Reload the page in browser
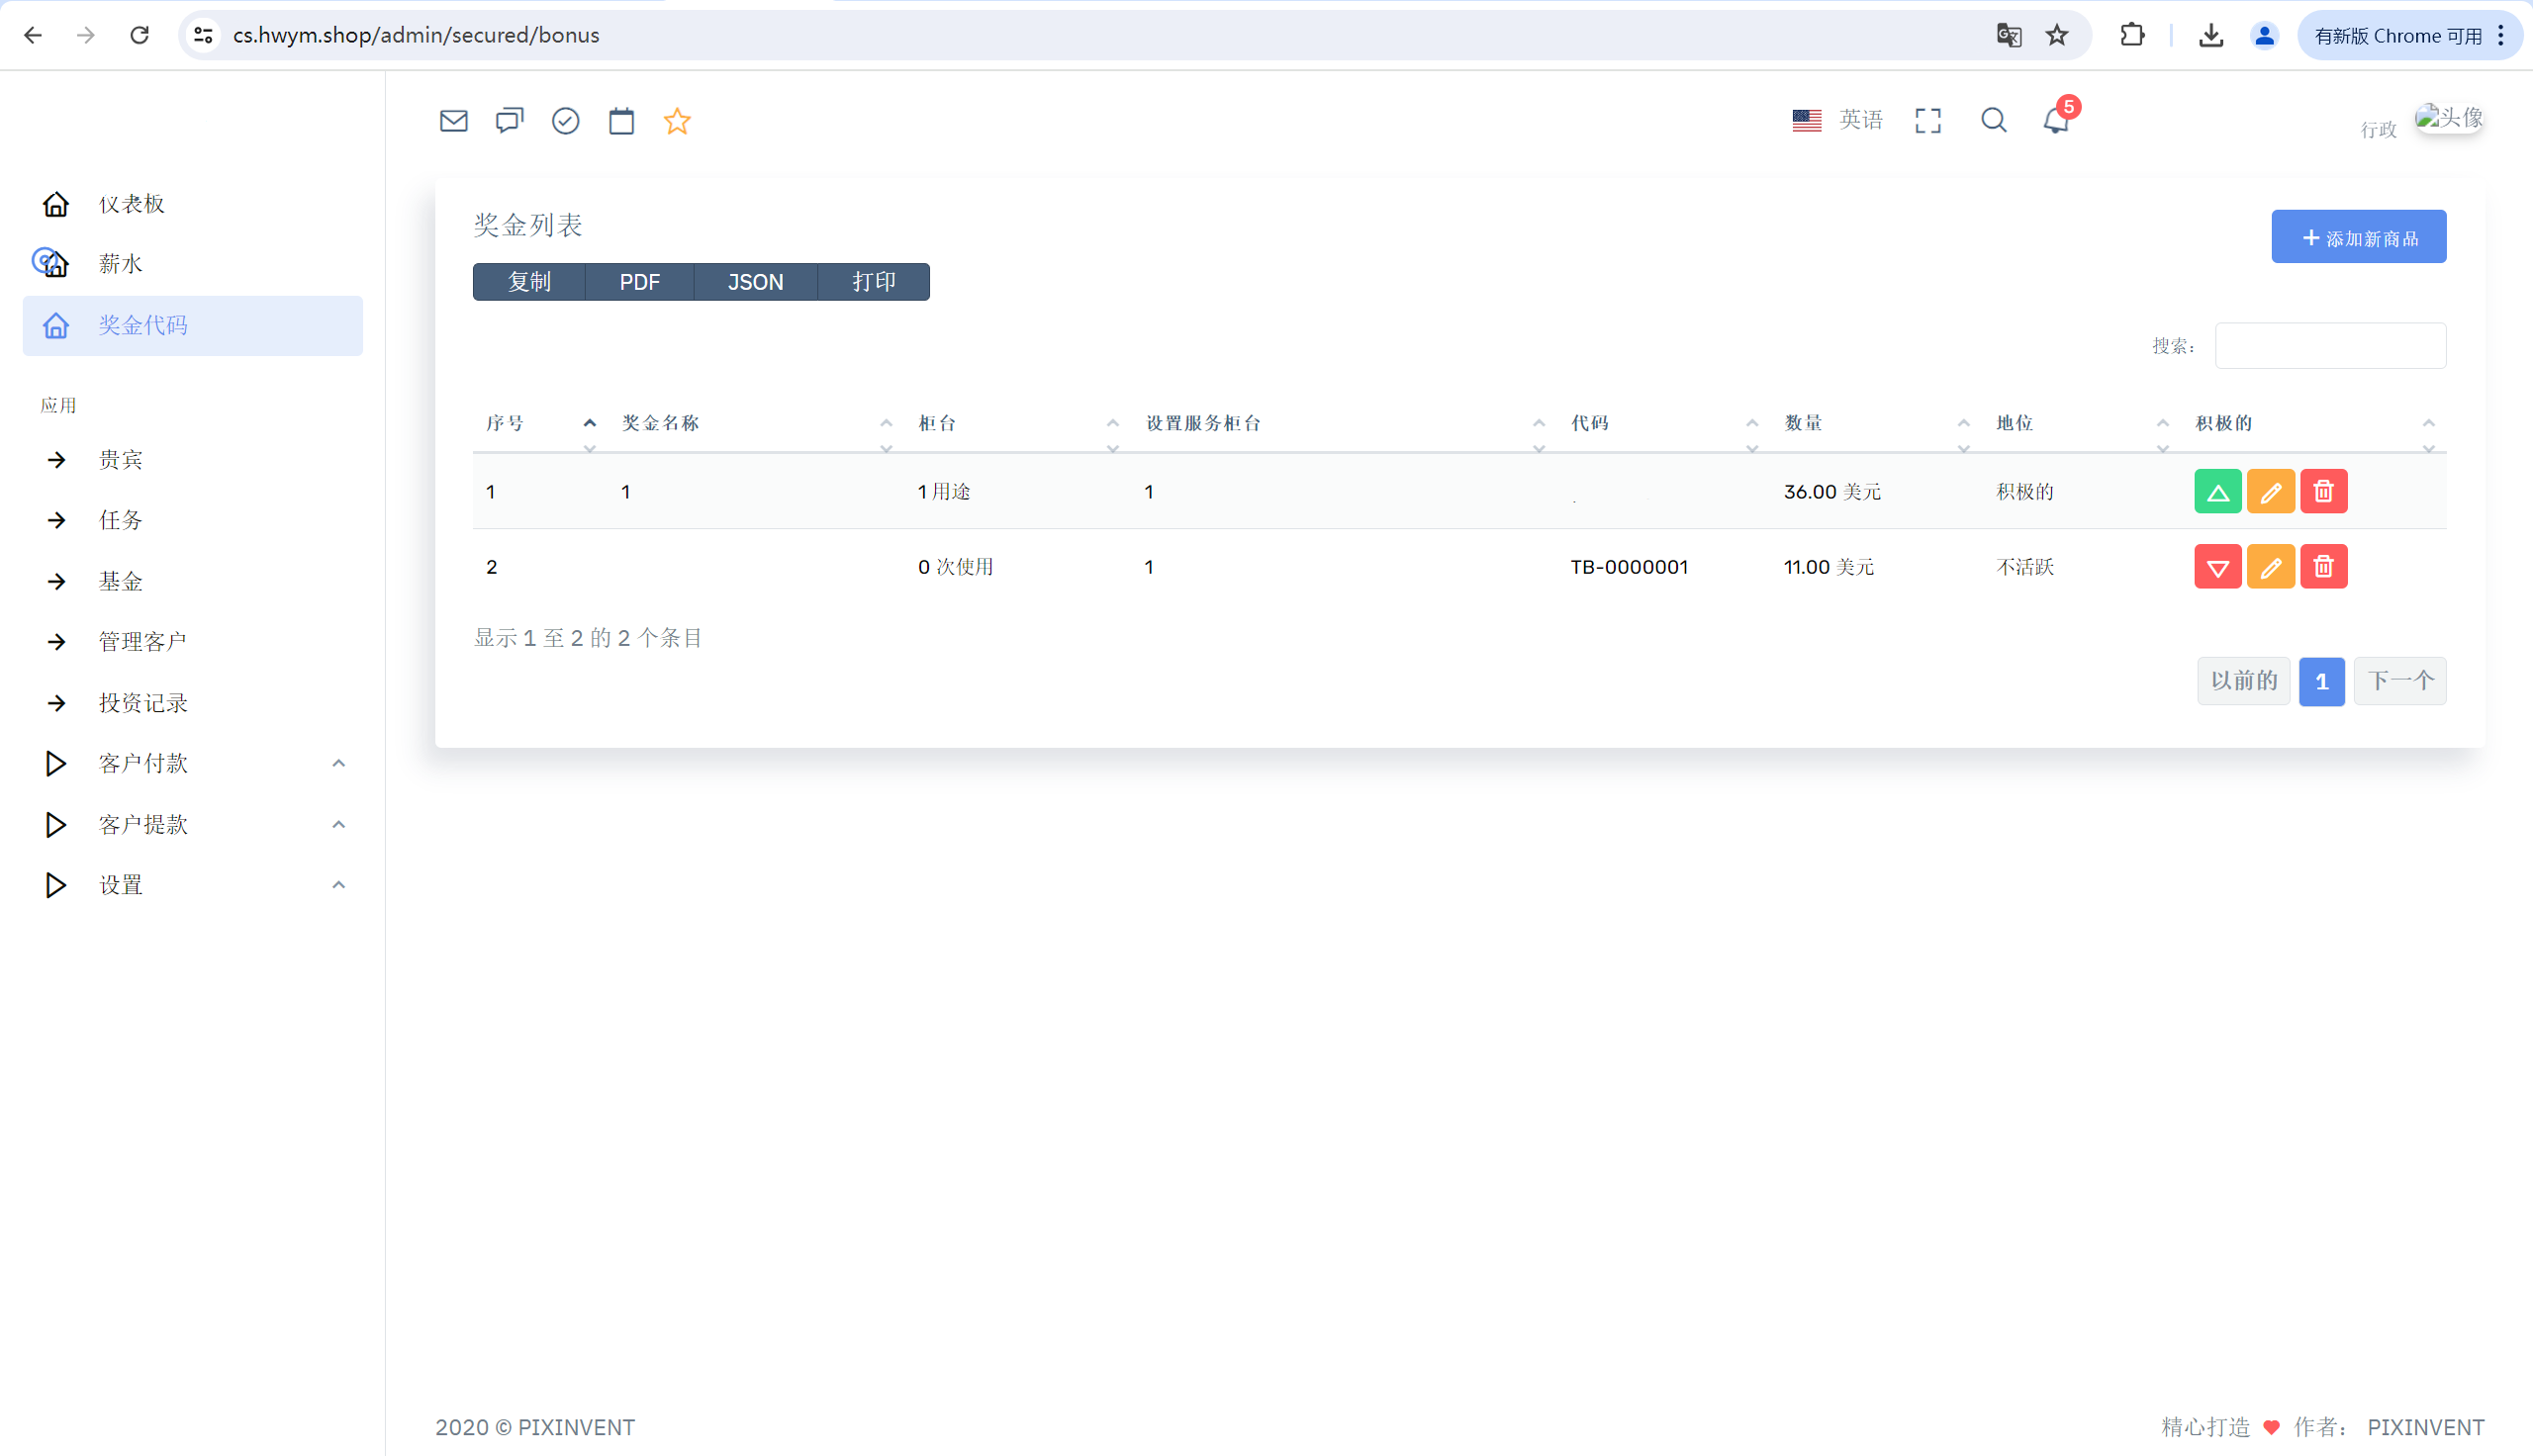Viewport: 2533px width, 1456px height. [139, 35]
